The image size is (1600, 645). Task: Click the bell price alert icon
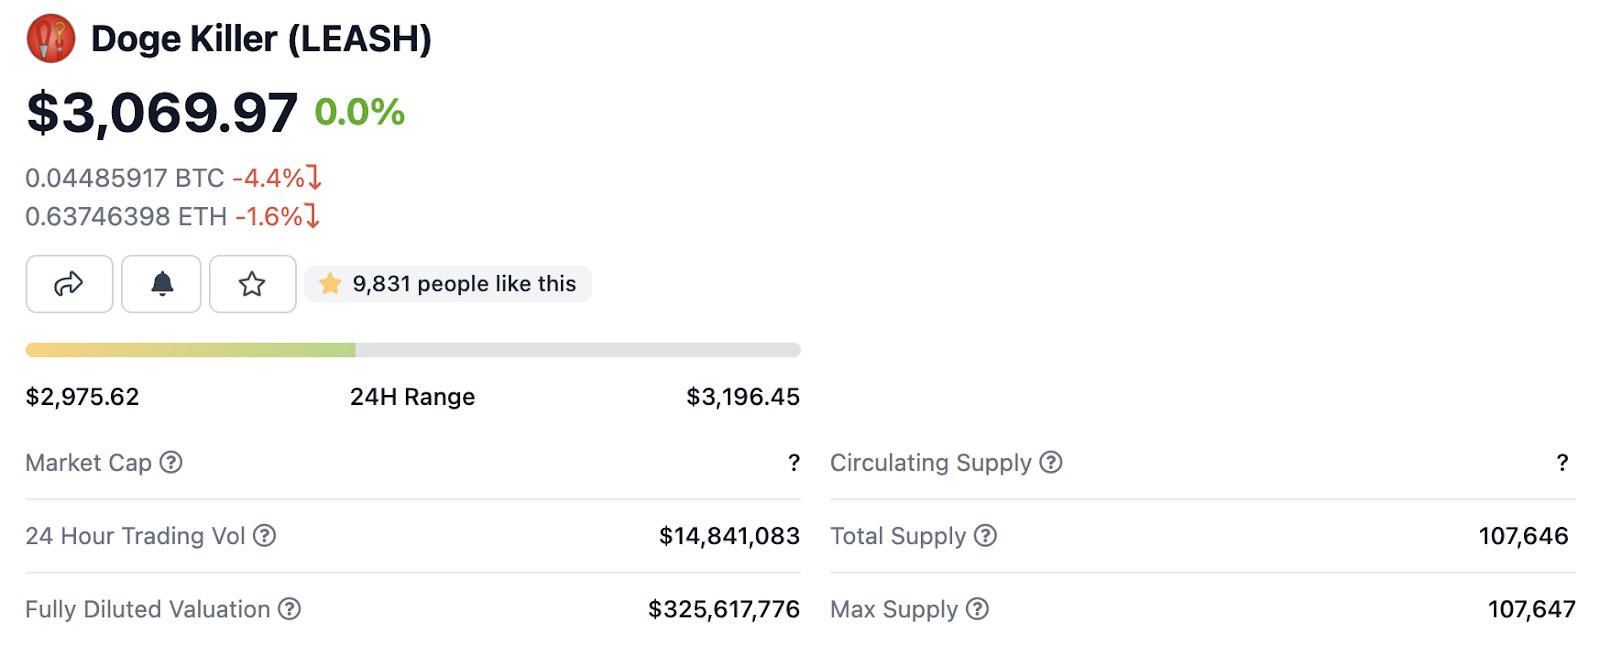(x=162, y=284)
